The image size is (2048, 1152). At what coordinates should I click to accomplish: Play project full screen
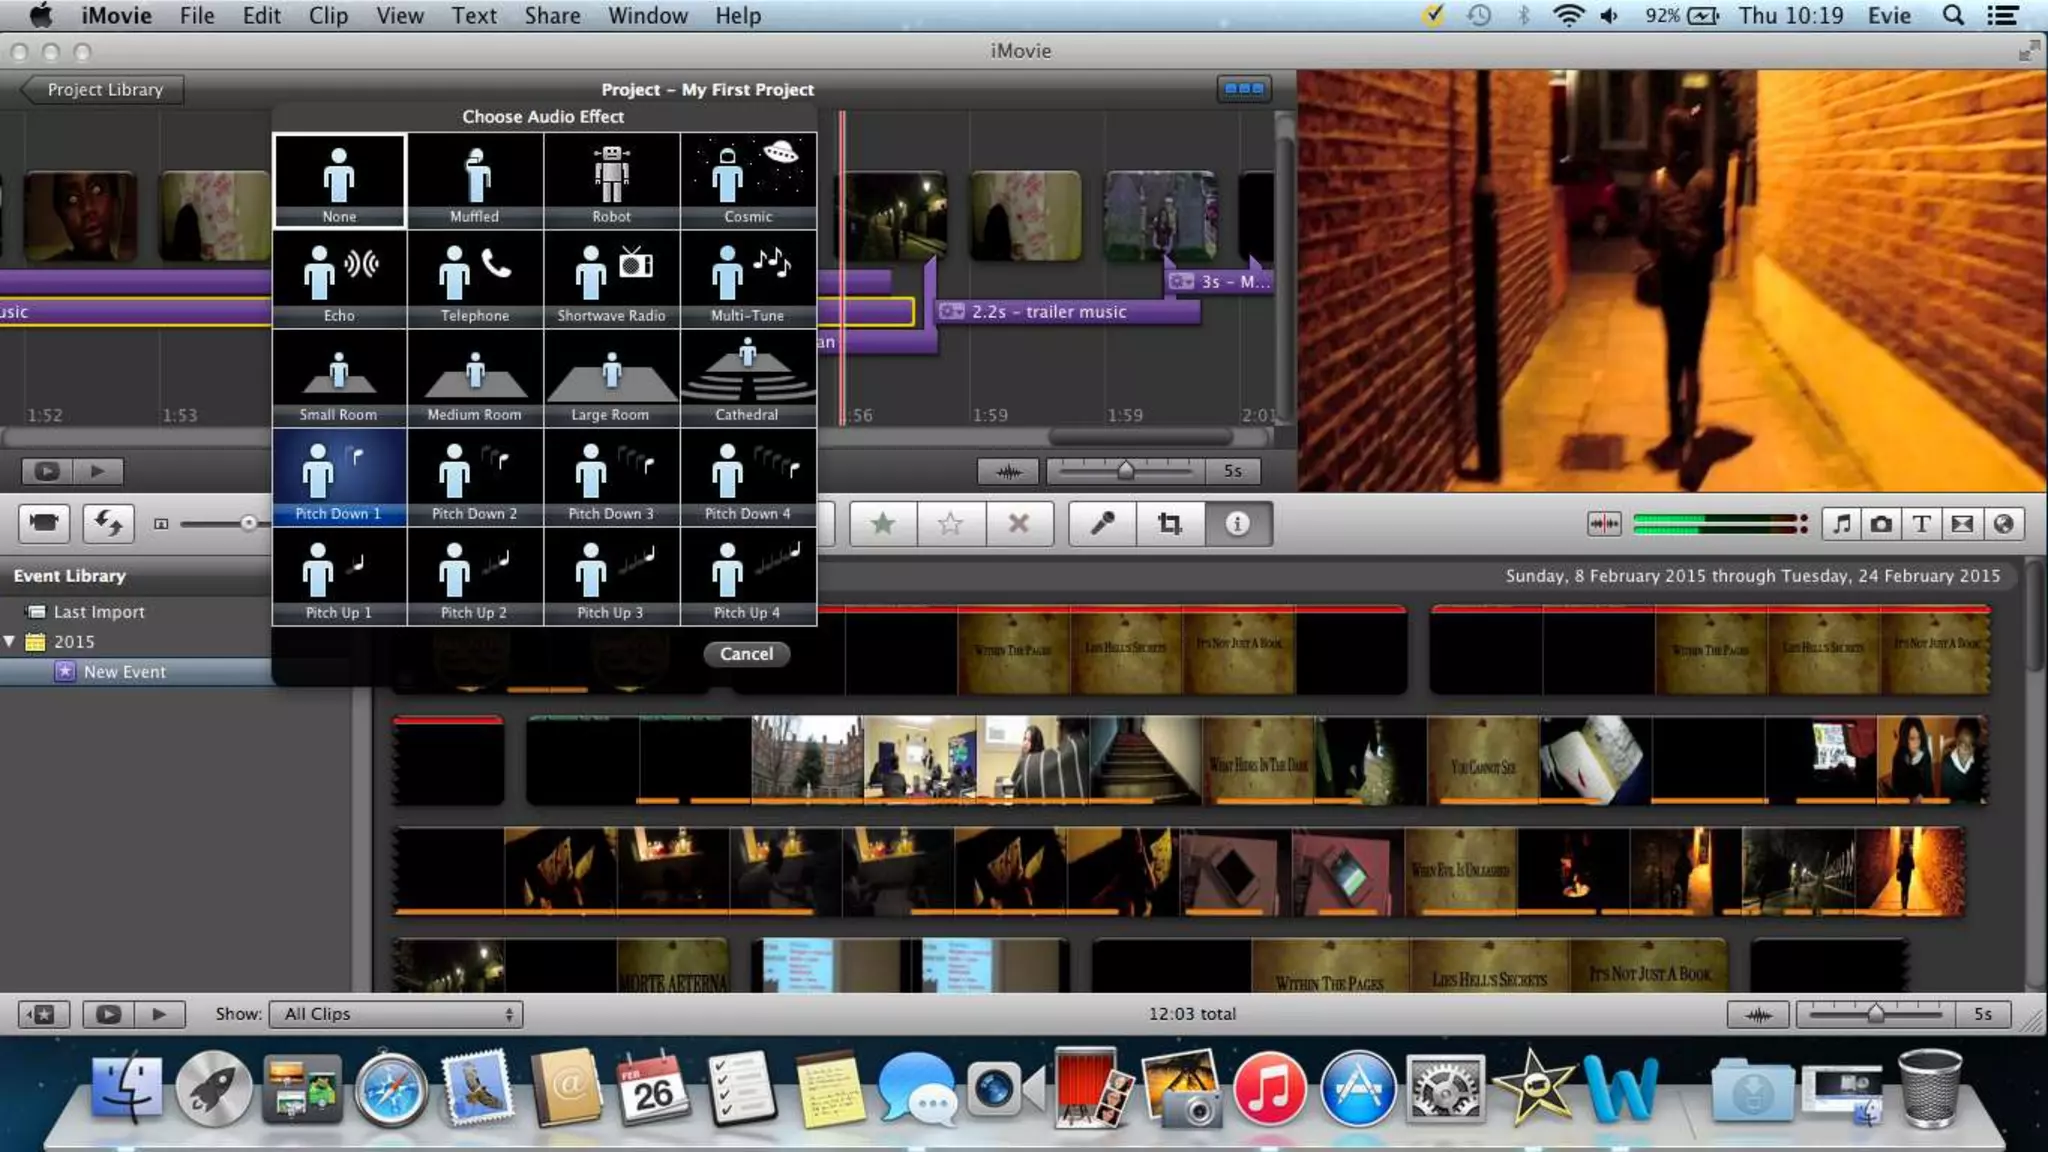47,471
